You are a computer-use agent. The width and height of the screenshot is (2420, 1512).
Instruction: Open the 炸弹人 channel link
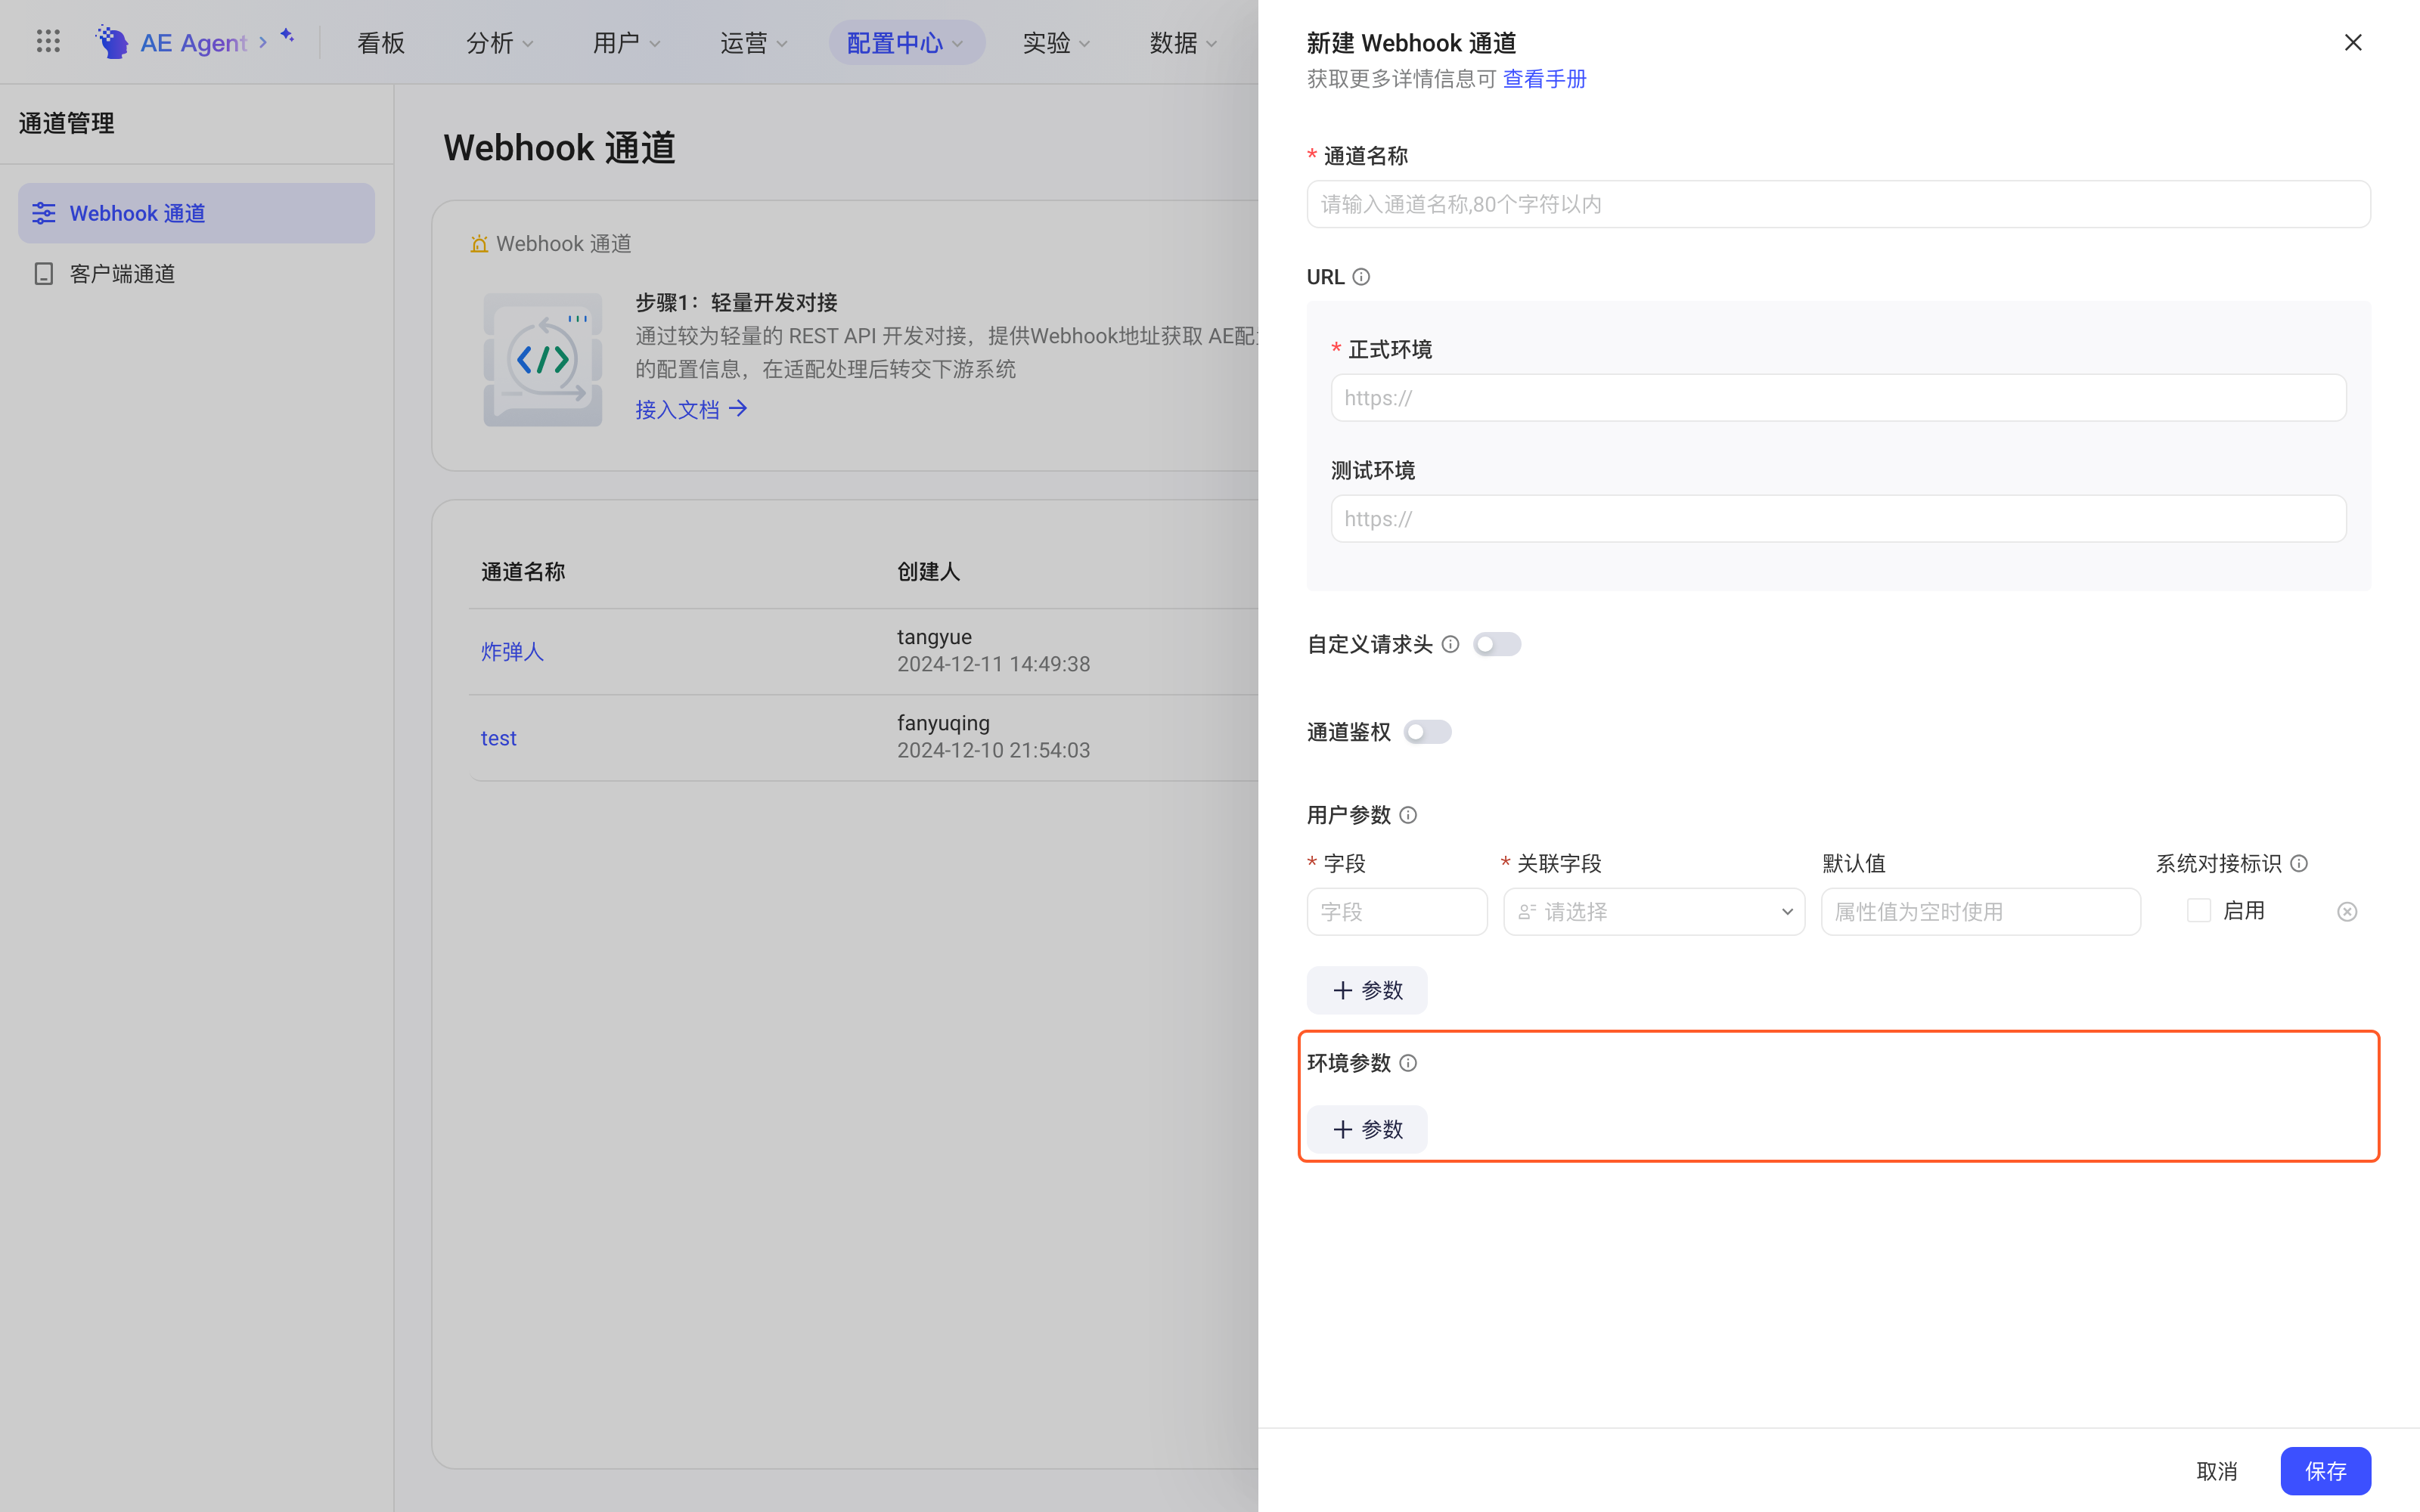512,652
